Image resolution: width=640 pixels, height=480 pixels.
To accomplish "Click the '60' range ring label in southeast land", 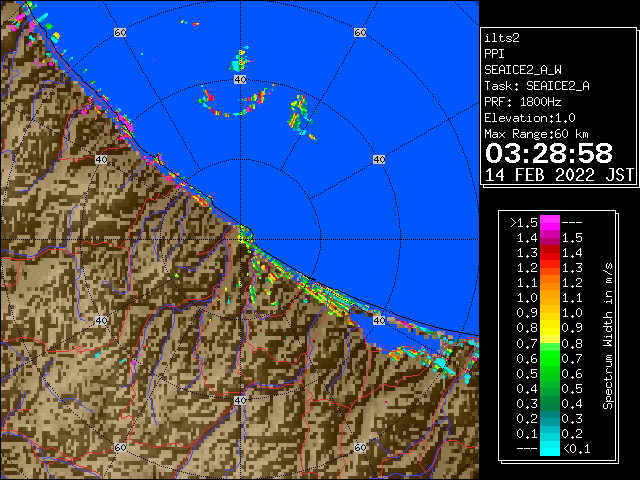I will (x=360, y=447).
